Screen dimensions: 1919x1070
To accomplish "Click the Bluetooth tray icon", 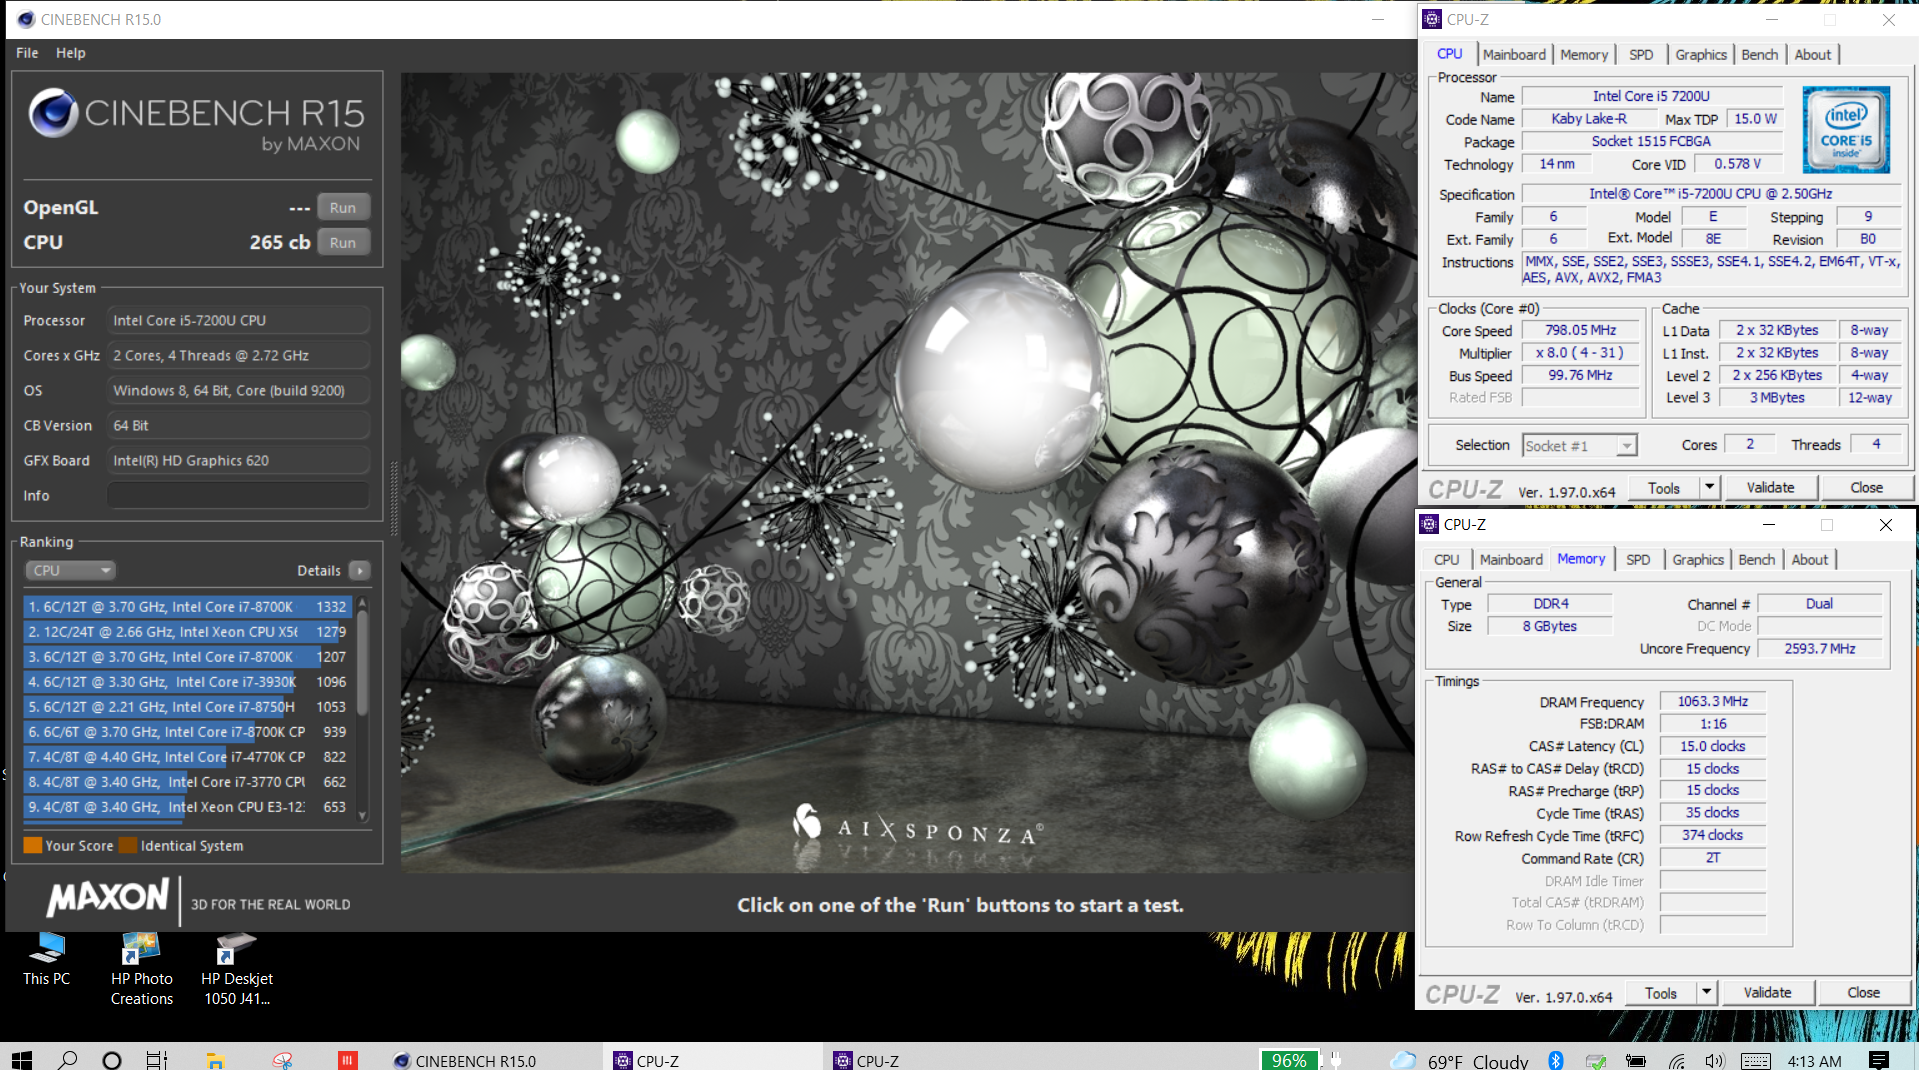I will (1556, 1060).
